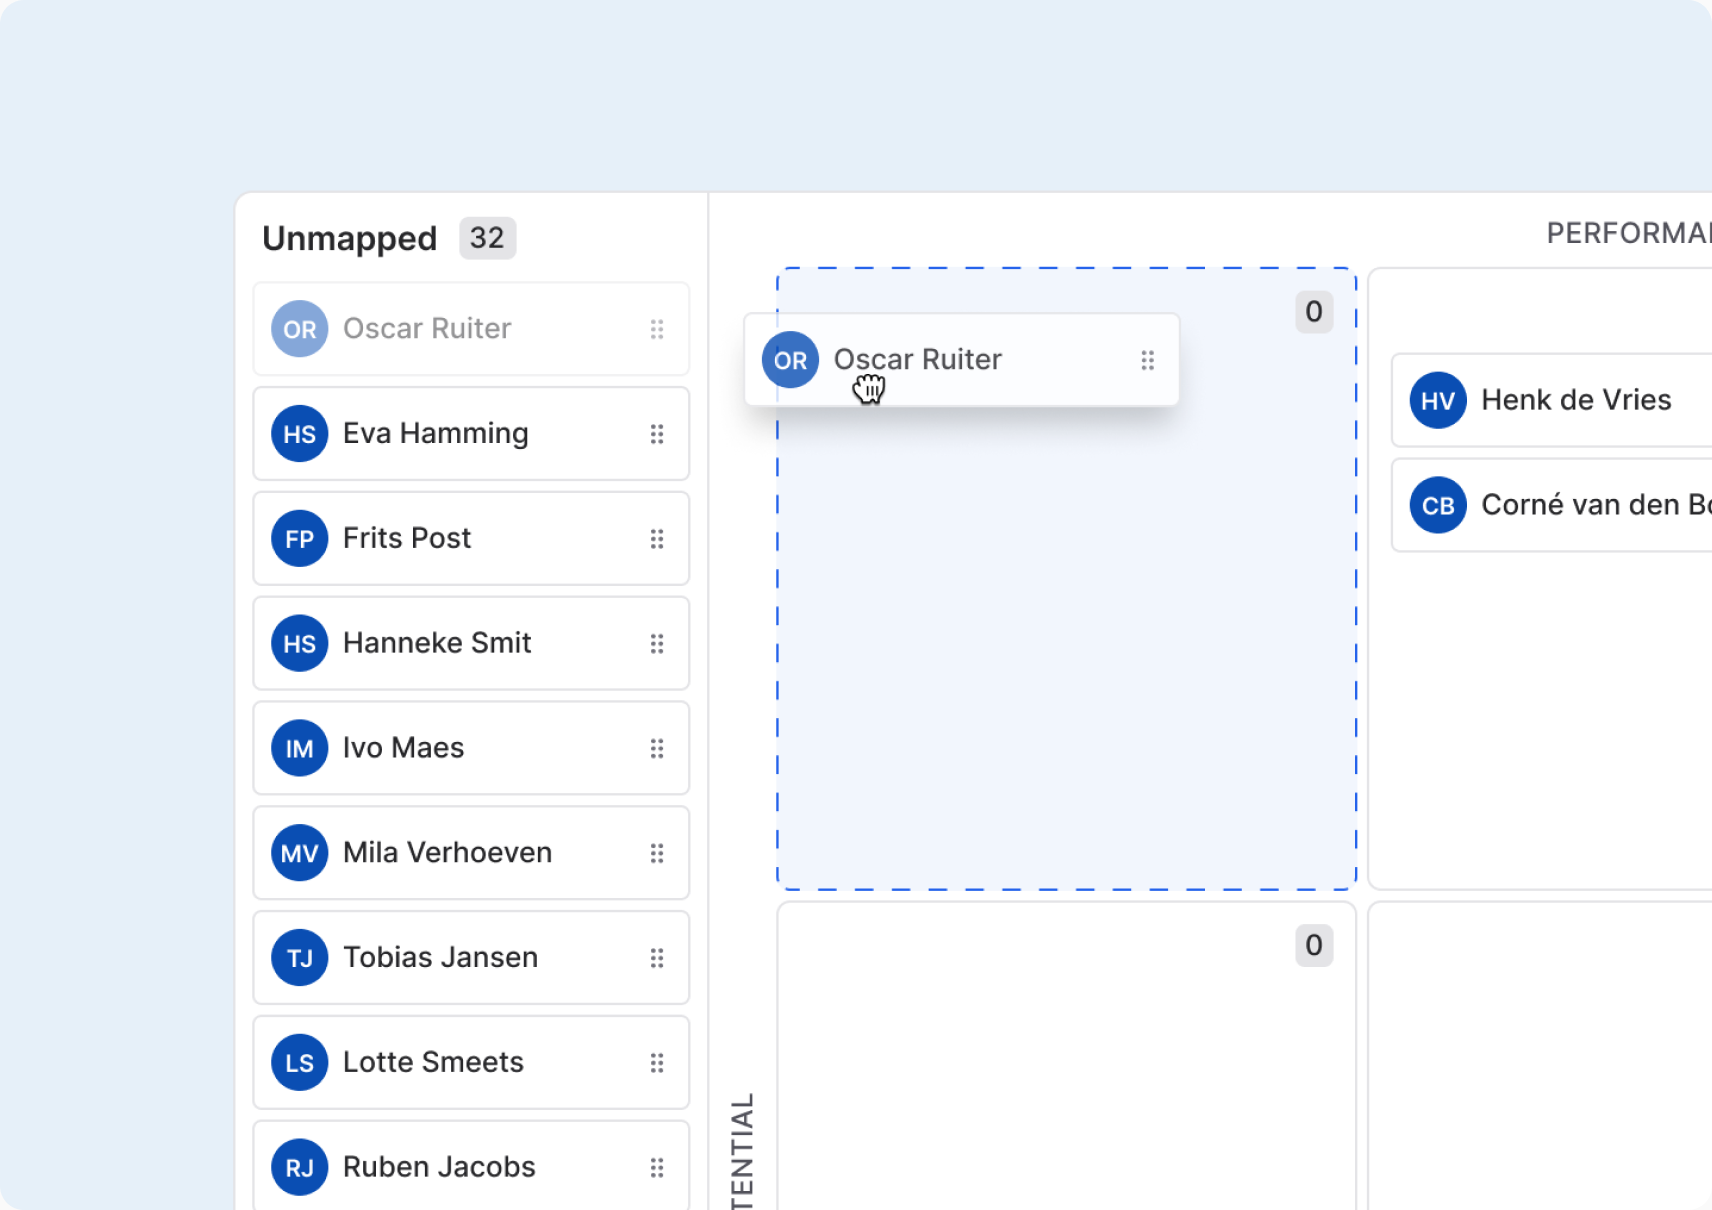Viewport: 1712px width, 1210px height.
Task: Click the grip icon on floating Oscar Ruiter card
Action: 1148,360
